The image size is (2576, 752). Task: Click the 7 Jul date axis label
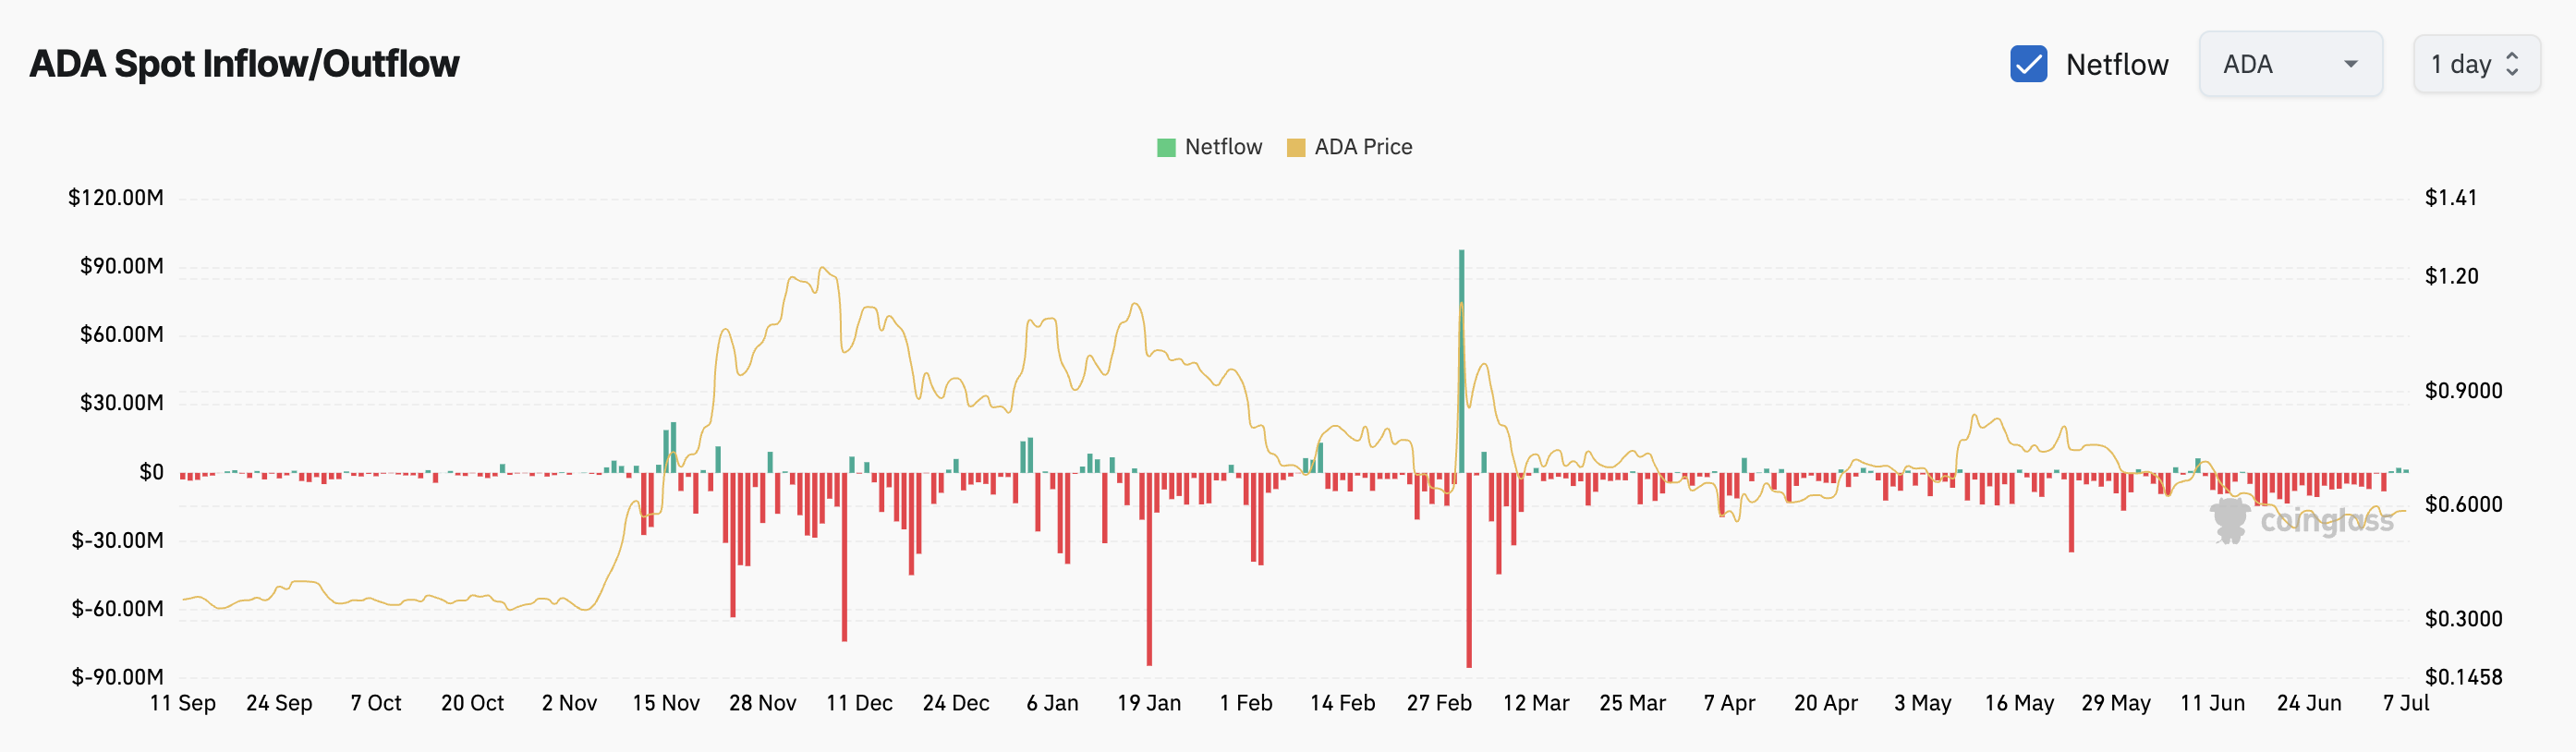pos(2405,703)
